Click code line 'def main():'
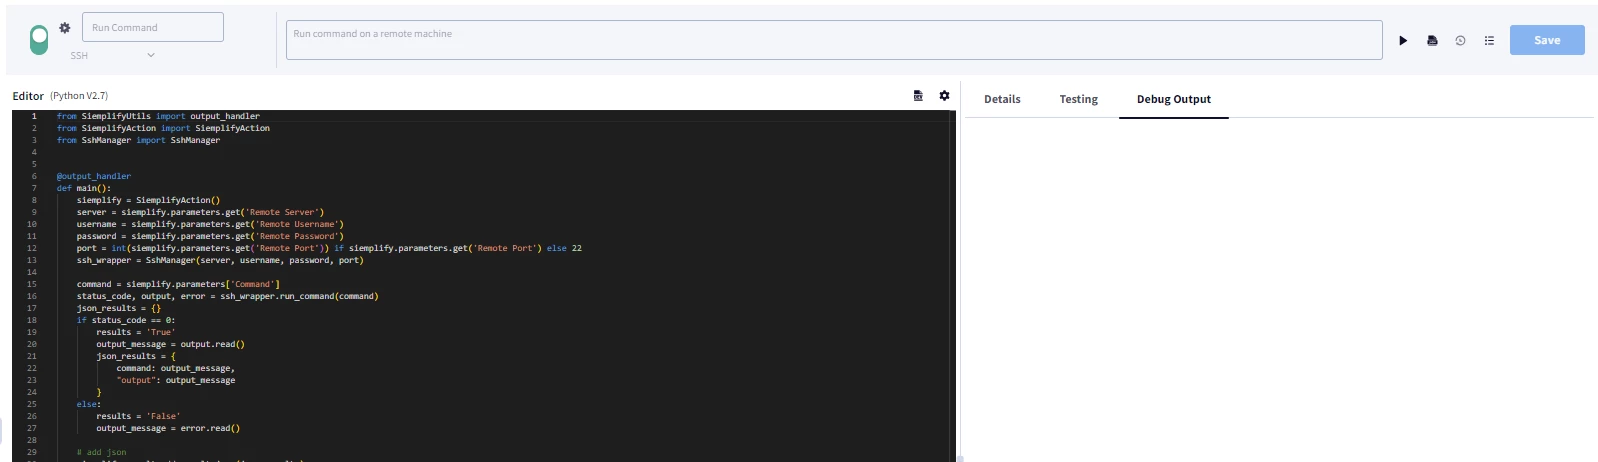1598x462 pixels. 84,188
